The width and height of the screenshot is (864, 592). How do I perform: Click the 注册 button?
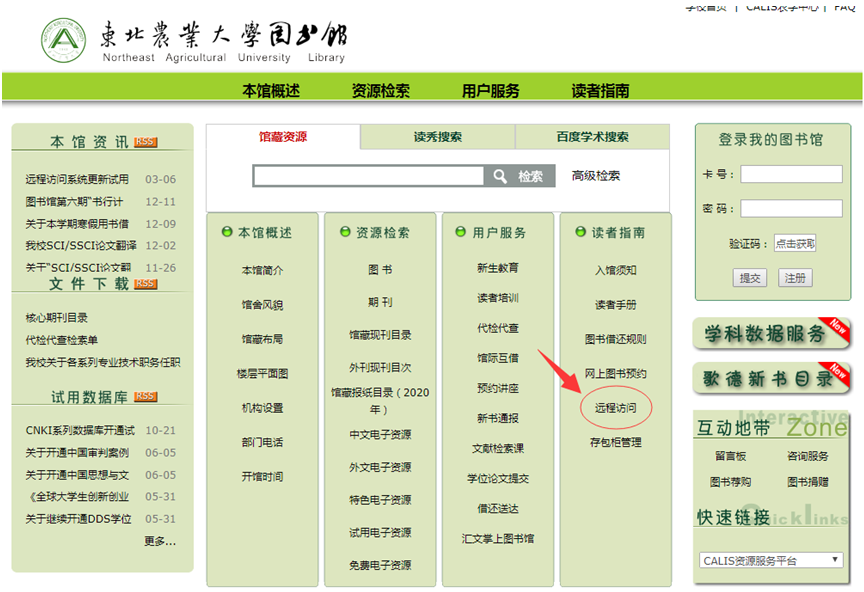[x=794, y=278]
